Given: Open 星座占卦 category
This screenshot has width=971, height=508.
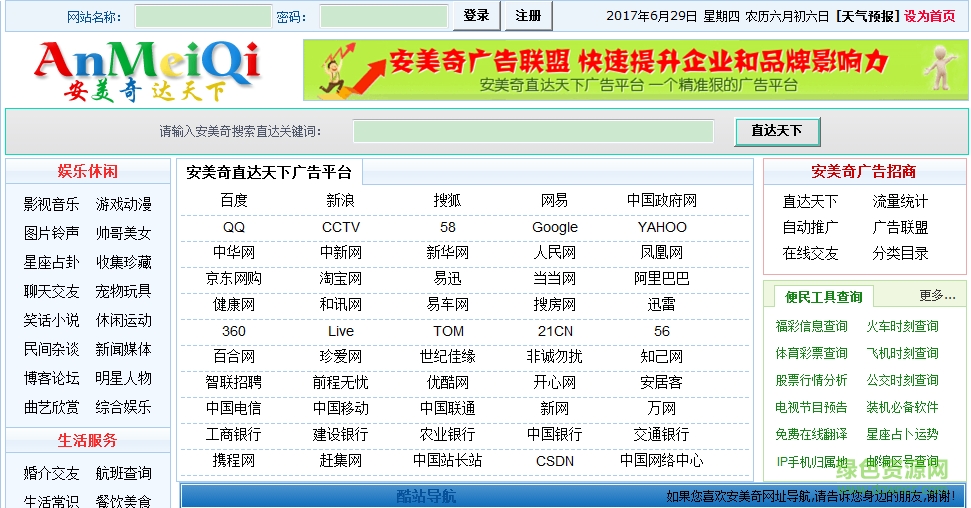Looking at the screenshot, I should 51,263.
